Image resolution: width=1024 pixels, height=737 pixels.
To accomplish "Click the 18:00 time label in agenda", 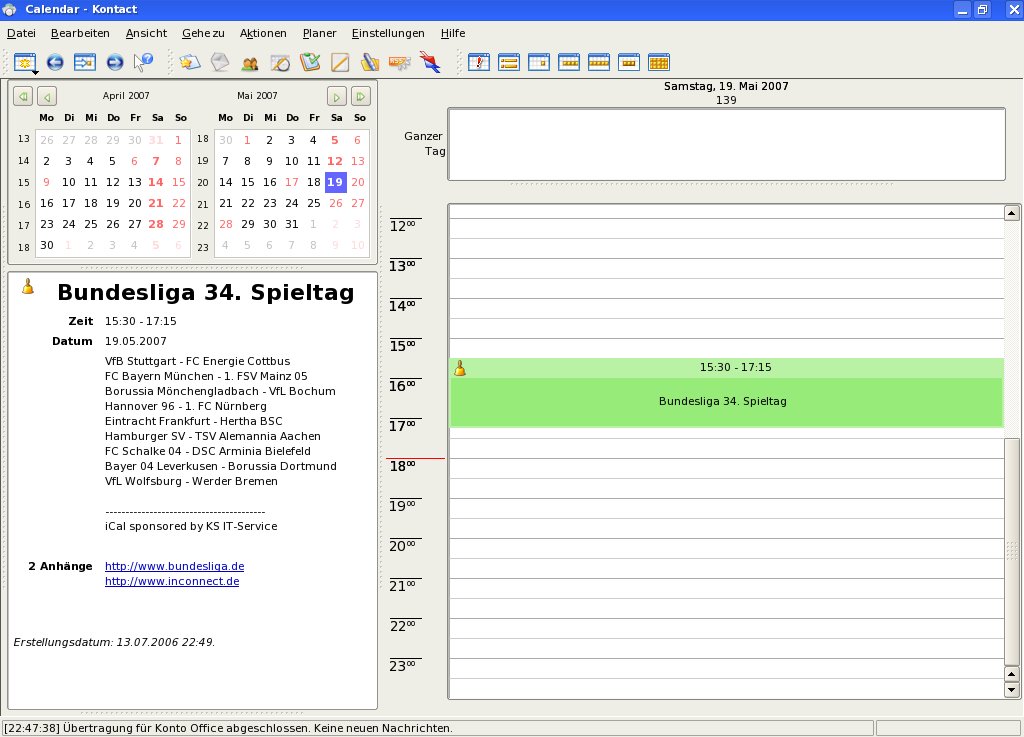I will pos(402,467).
